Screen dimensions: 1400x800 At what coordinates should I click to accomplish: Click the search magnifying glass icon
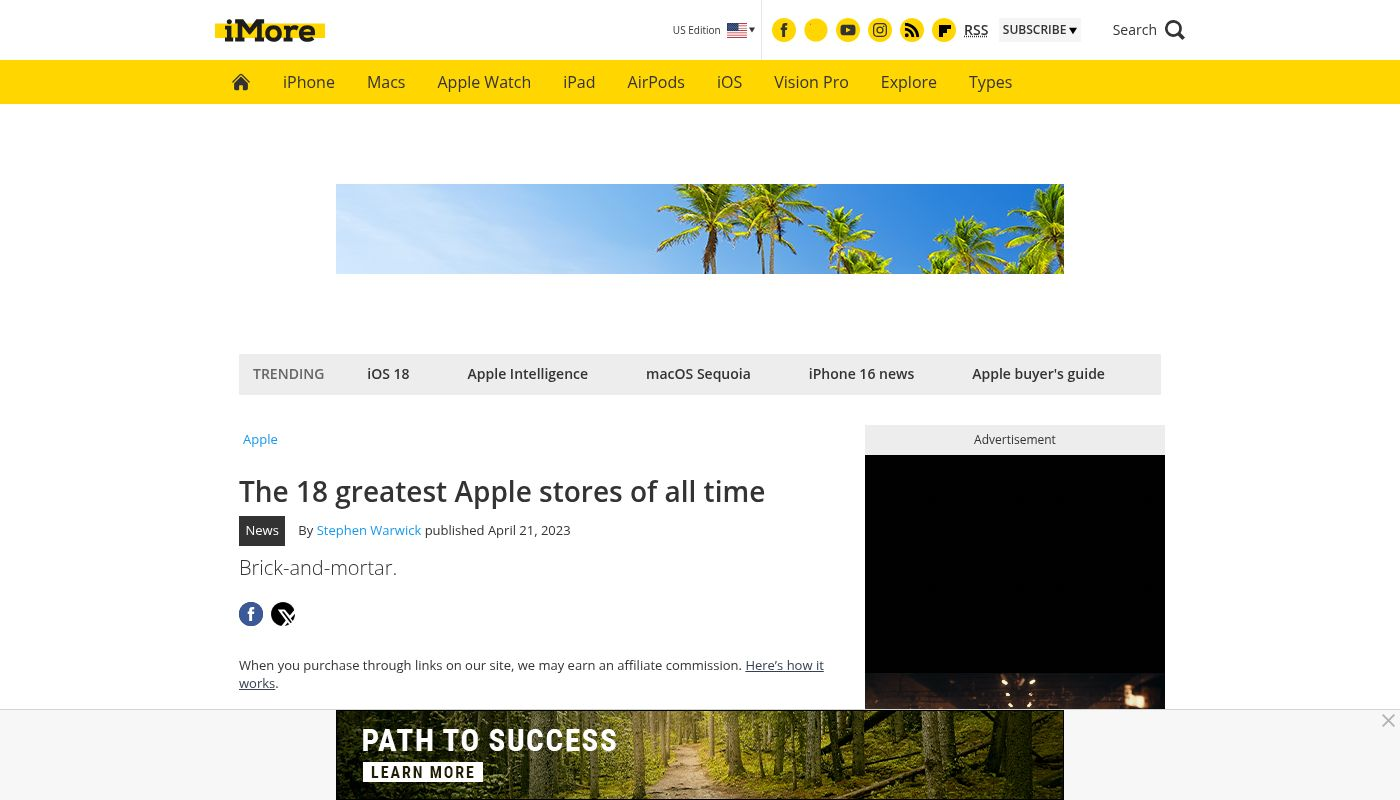pyautogui.click(x=1175, y=30)
